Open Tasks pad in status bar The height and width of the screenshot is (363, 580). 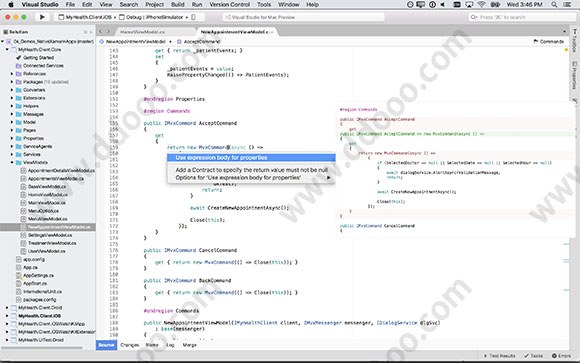pos(533,356)
